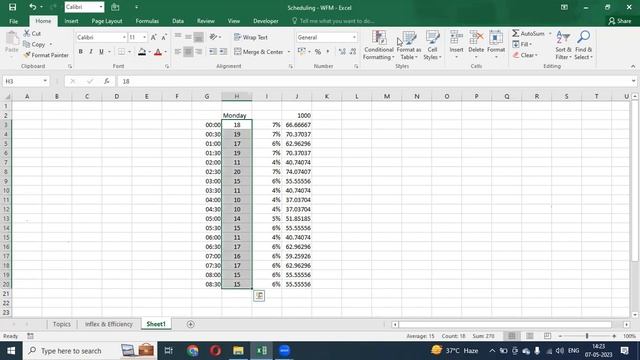The height and width of the screenshot is (360, 640).
Task: Open Chrome from the Windows taskbar
Action: pos(193,351)
